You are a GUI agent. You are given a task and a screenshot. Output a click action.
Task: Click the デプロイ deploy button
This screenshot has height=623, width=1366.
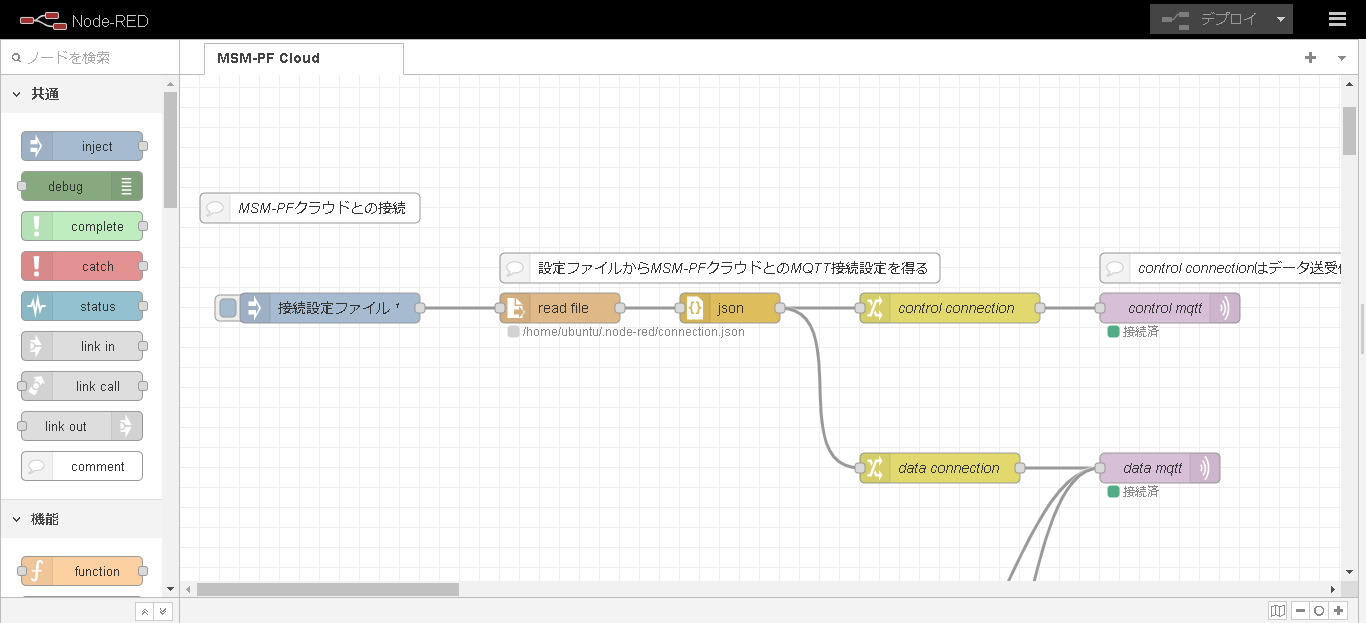[1210, 19]
